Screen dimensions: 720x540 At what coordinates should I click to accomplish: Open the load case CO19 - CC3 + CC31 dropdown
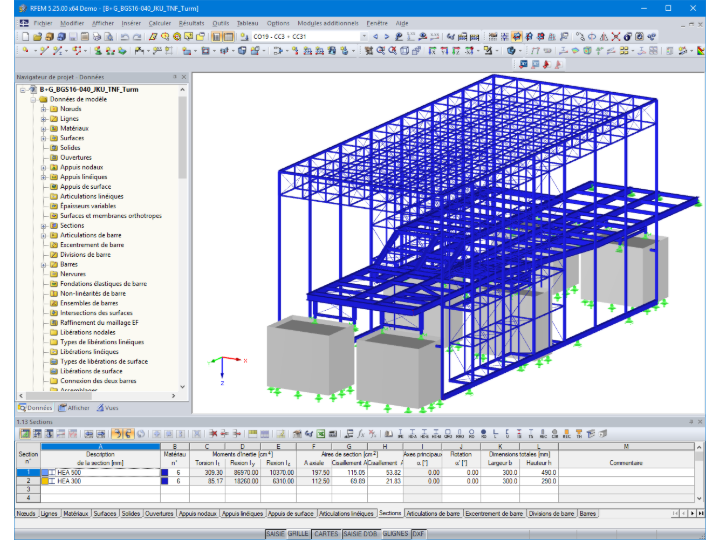tap(364, 37)
